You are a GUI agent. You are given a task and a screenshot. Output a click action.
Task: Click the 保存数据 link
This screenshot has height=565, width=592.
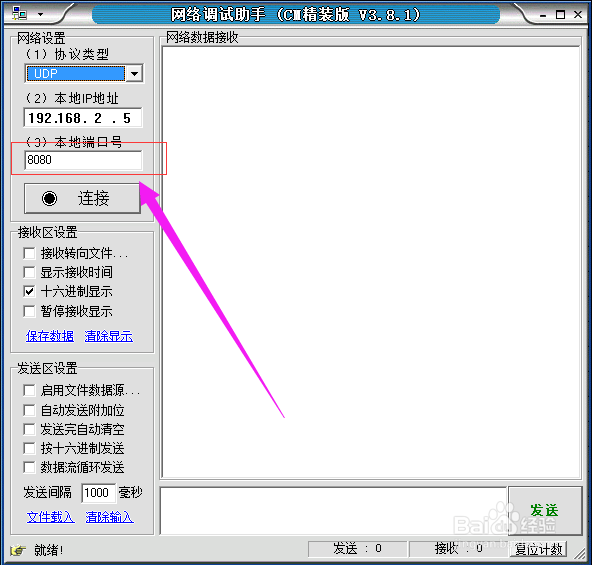click(x=50, y=336)
